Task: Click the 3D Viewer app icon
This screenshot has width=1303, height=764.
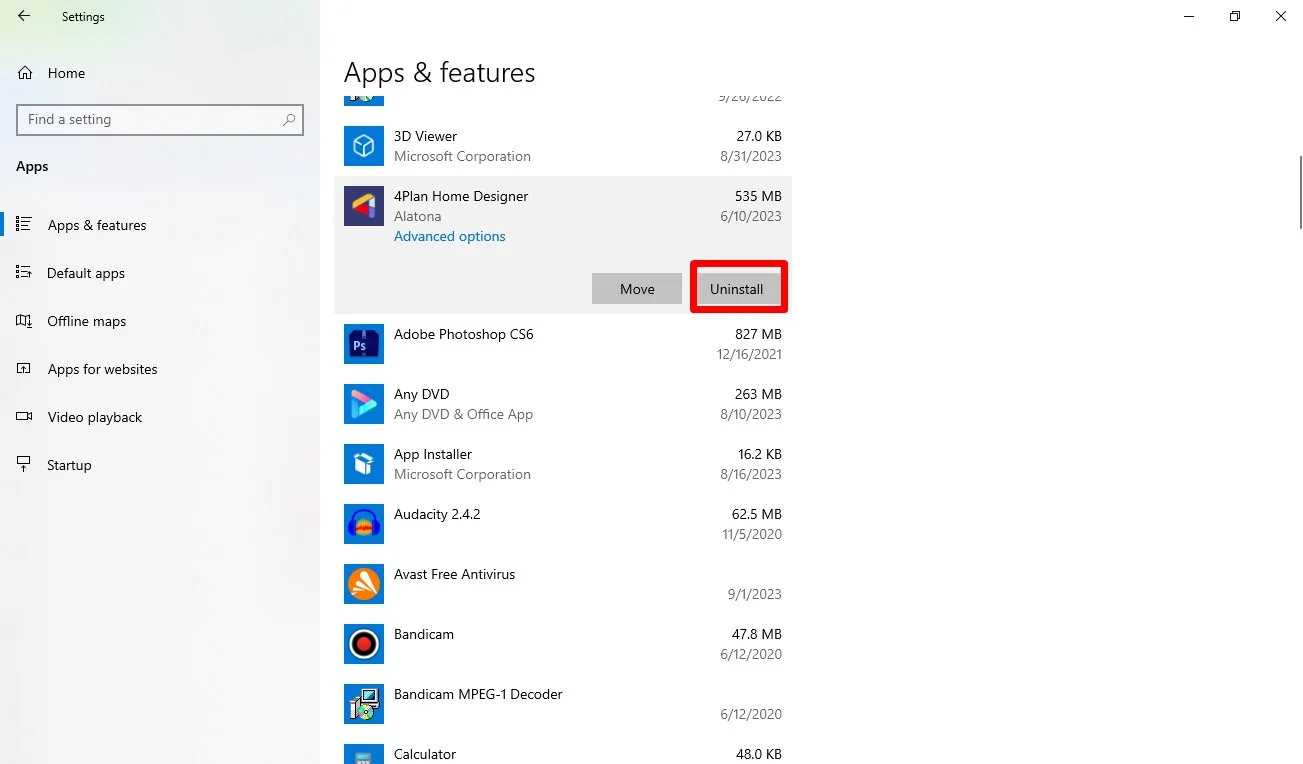Action: click(x=363, y=146)
